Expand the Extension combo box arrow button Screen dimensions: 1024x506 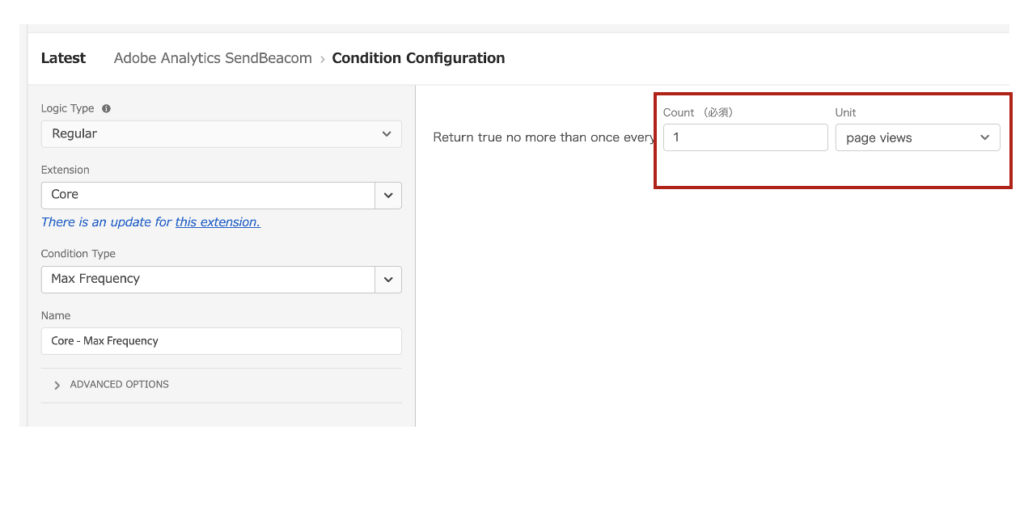click(x=389, y=195)
